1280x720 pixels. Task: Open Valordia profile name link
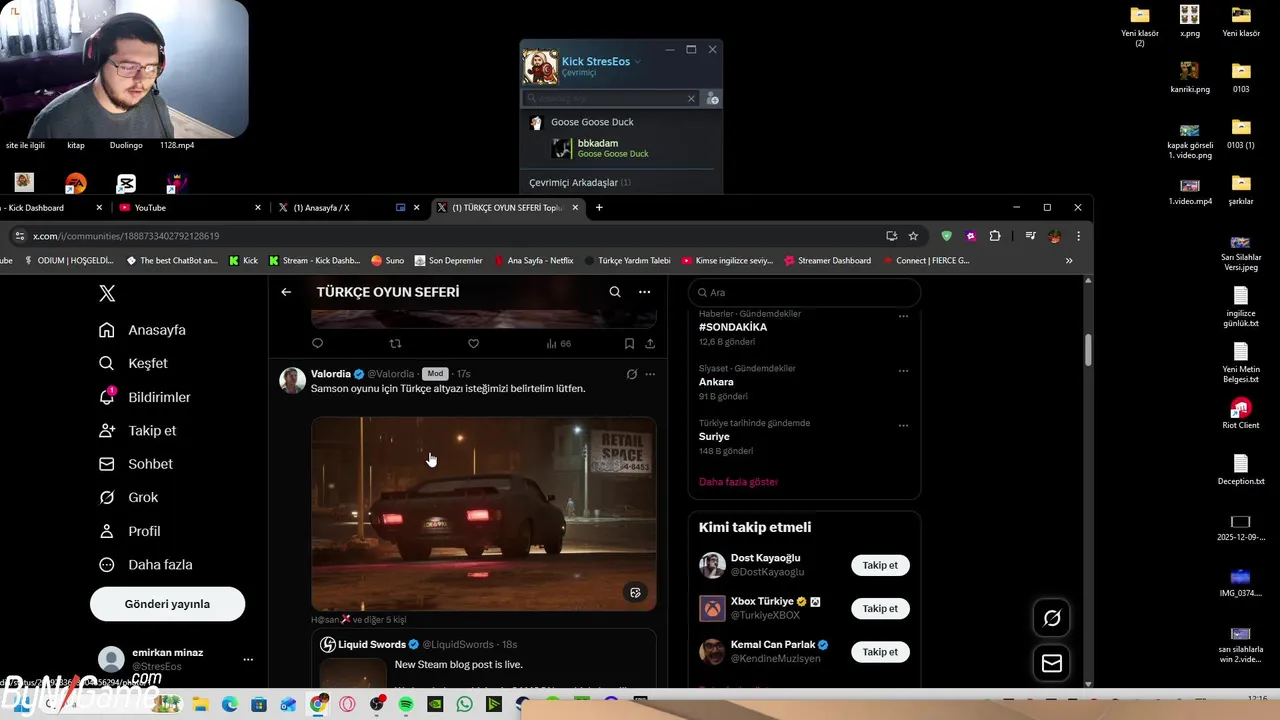click(331, 374)
